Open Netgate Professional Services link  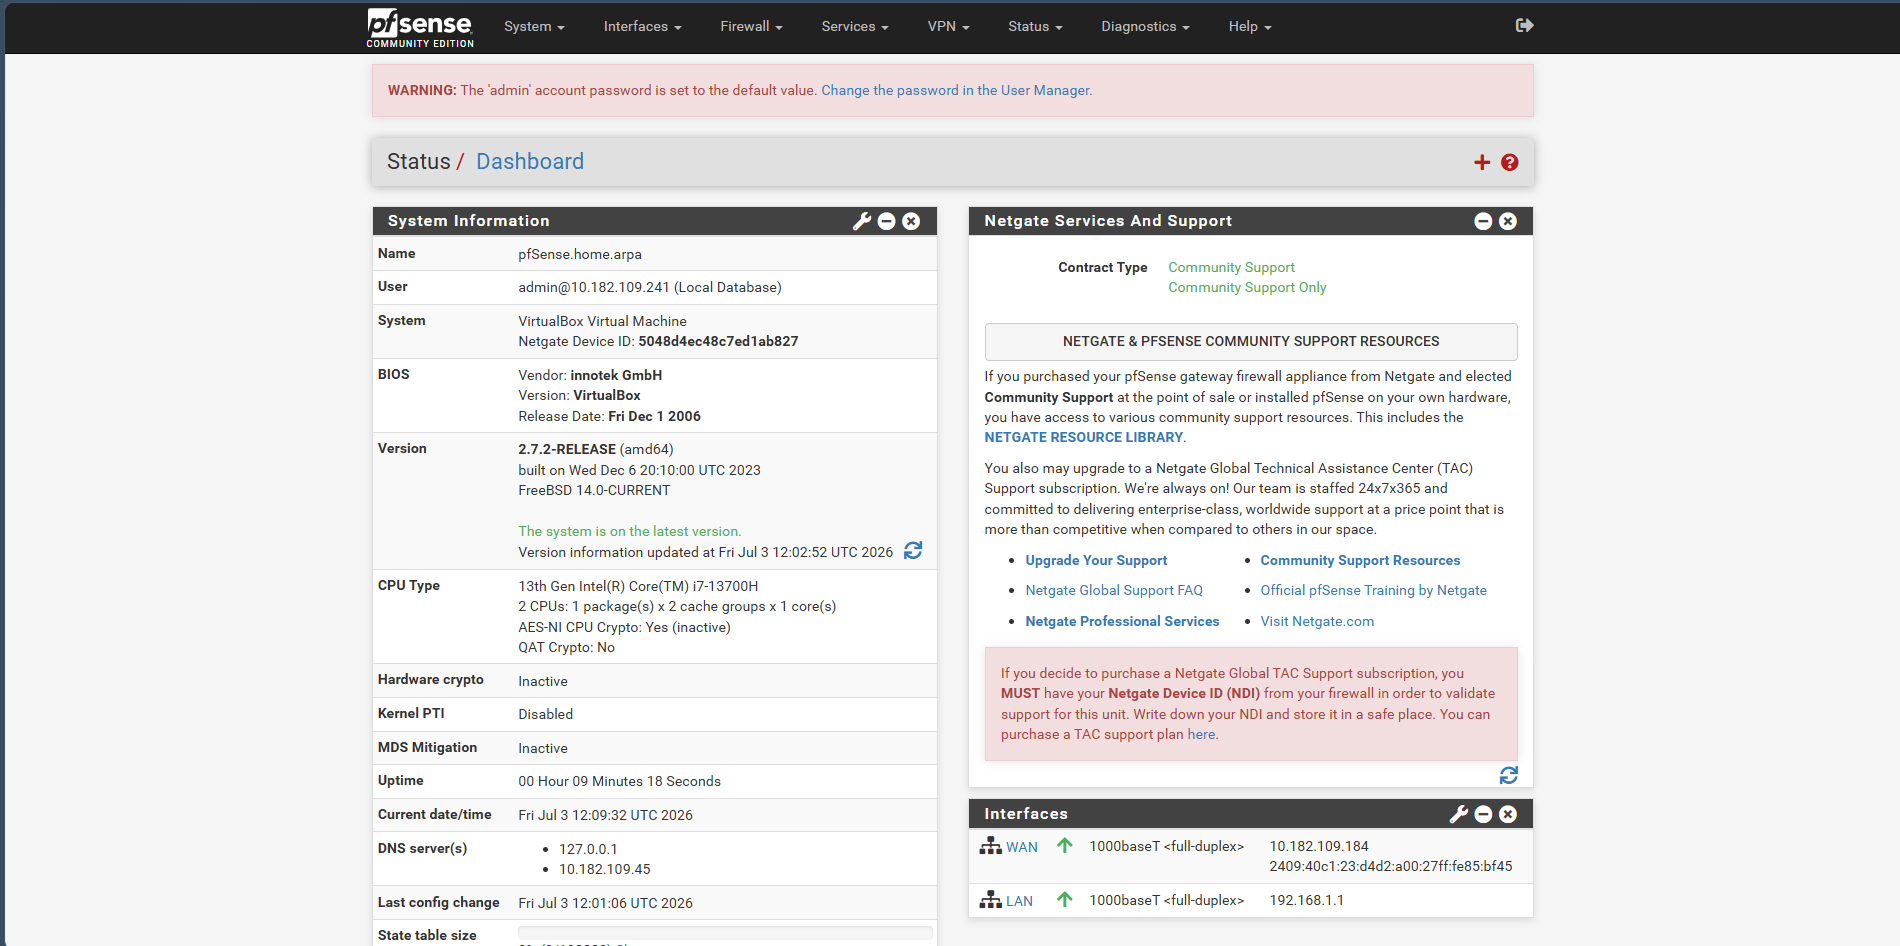pos(1122,622)
